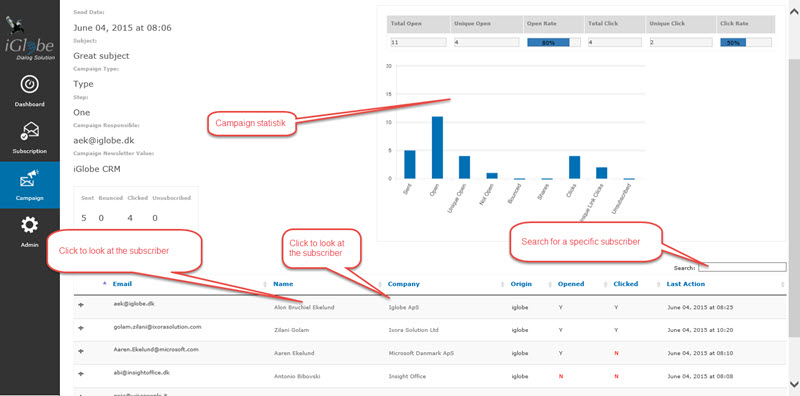Image resolution: width=800 pixels, height=396 pixels.
Task: Click the iGlobe CRM newsletter value
Action: coord(97,168)
